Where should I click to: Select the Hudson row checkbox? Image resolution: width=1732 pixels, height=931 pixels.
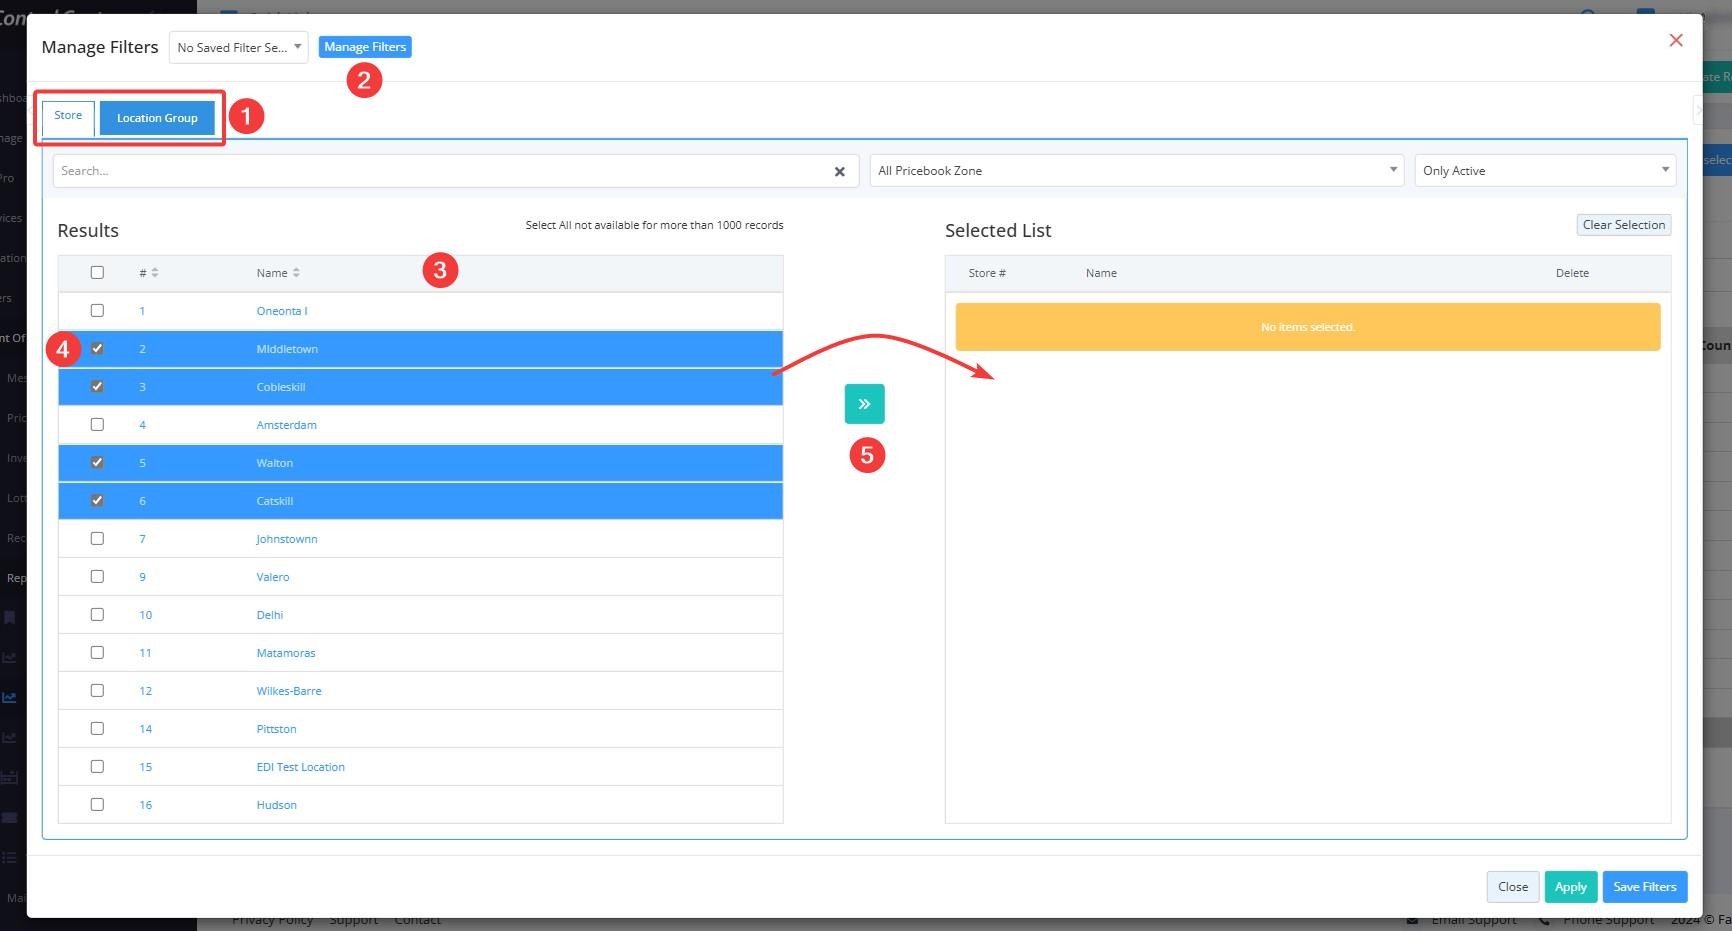97,804
